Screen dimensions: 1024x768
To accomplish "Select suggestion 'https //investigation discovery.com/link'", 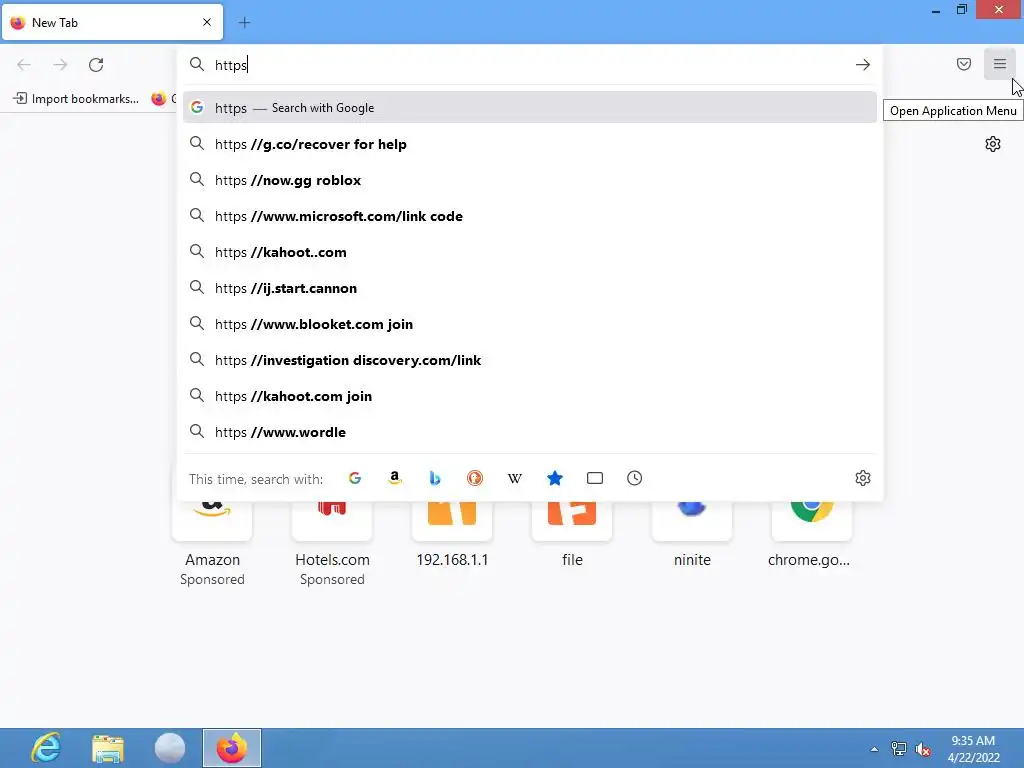I will [x=530, y=359].
